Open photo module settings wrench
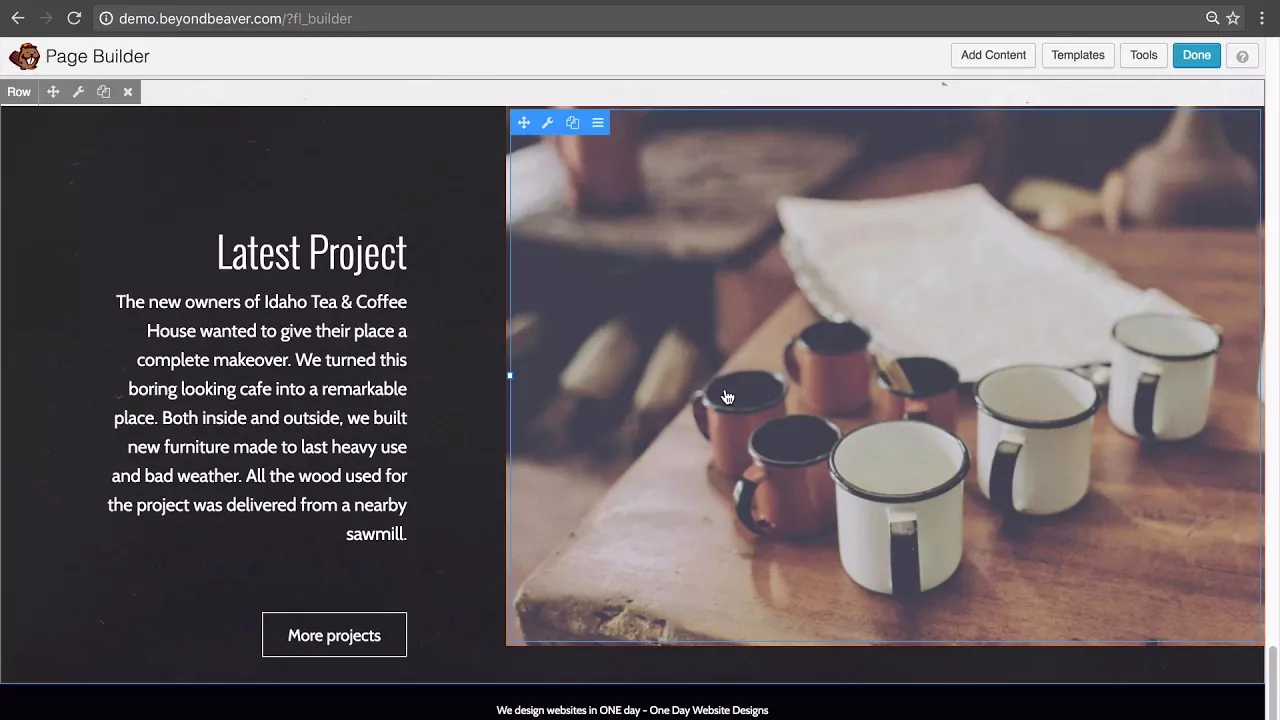The height and width of the screenshot is (720, 1280). 547,123
